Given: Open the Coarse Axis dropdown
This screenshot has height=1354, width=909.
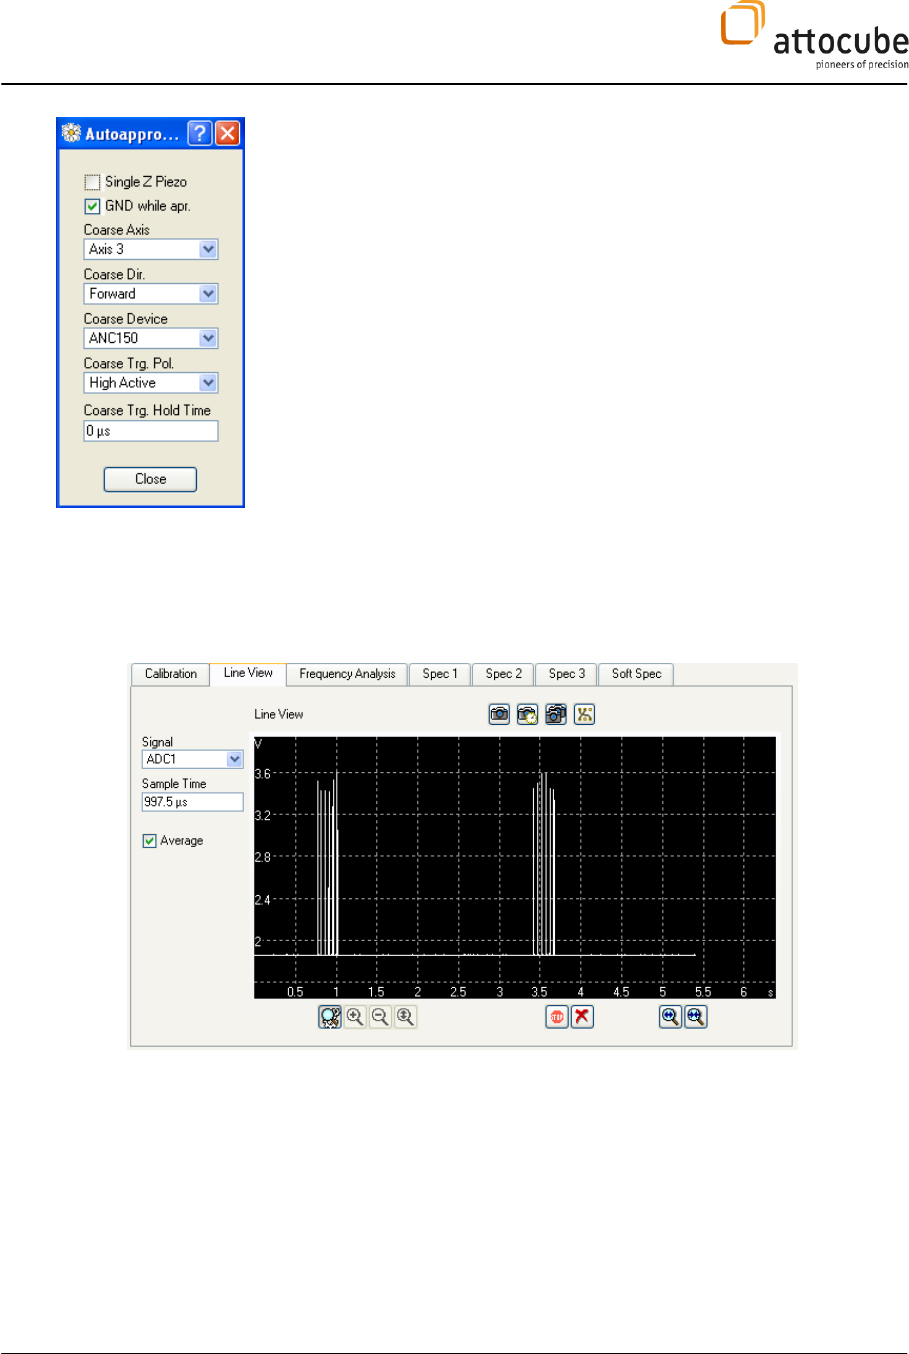Looking at the screenshot, I should pos(151,249).
